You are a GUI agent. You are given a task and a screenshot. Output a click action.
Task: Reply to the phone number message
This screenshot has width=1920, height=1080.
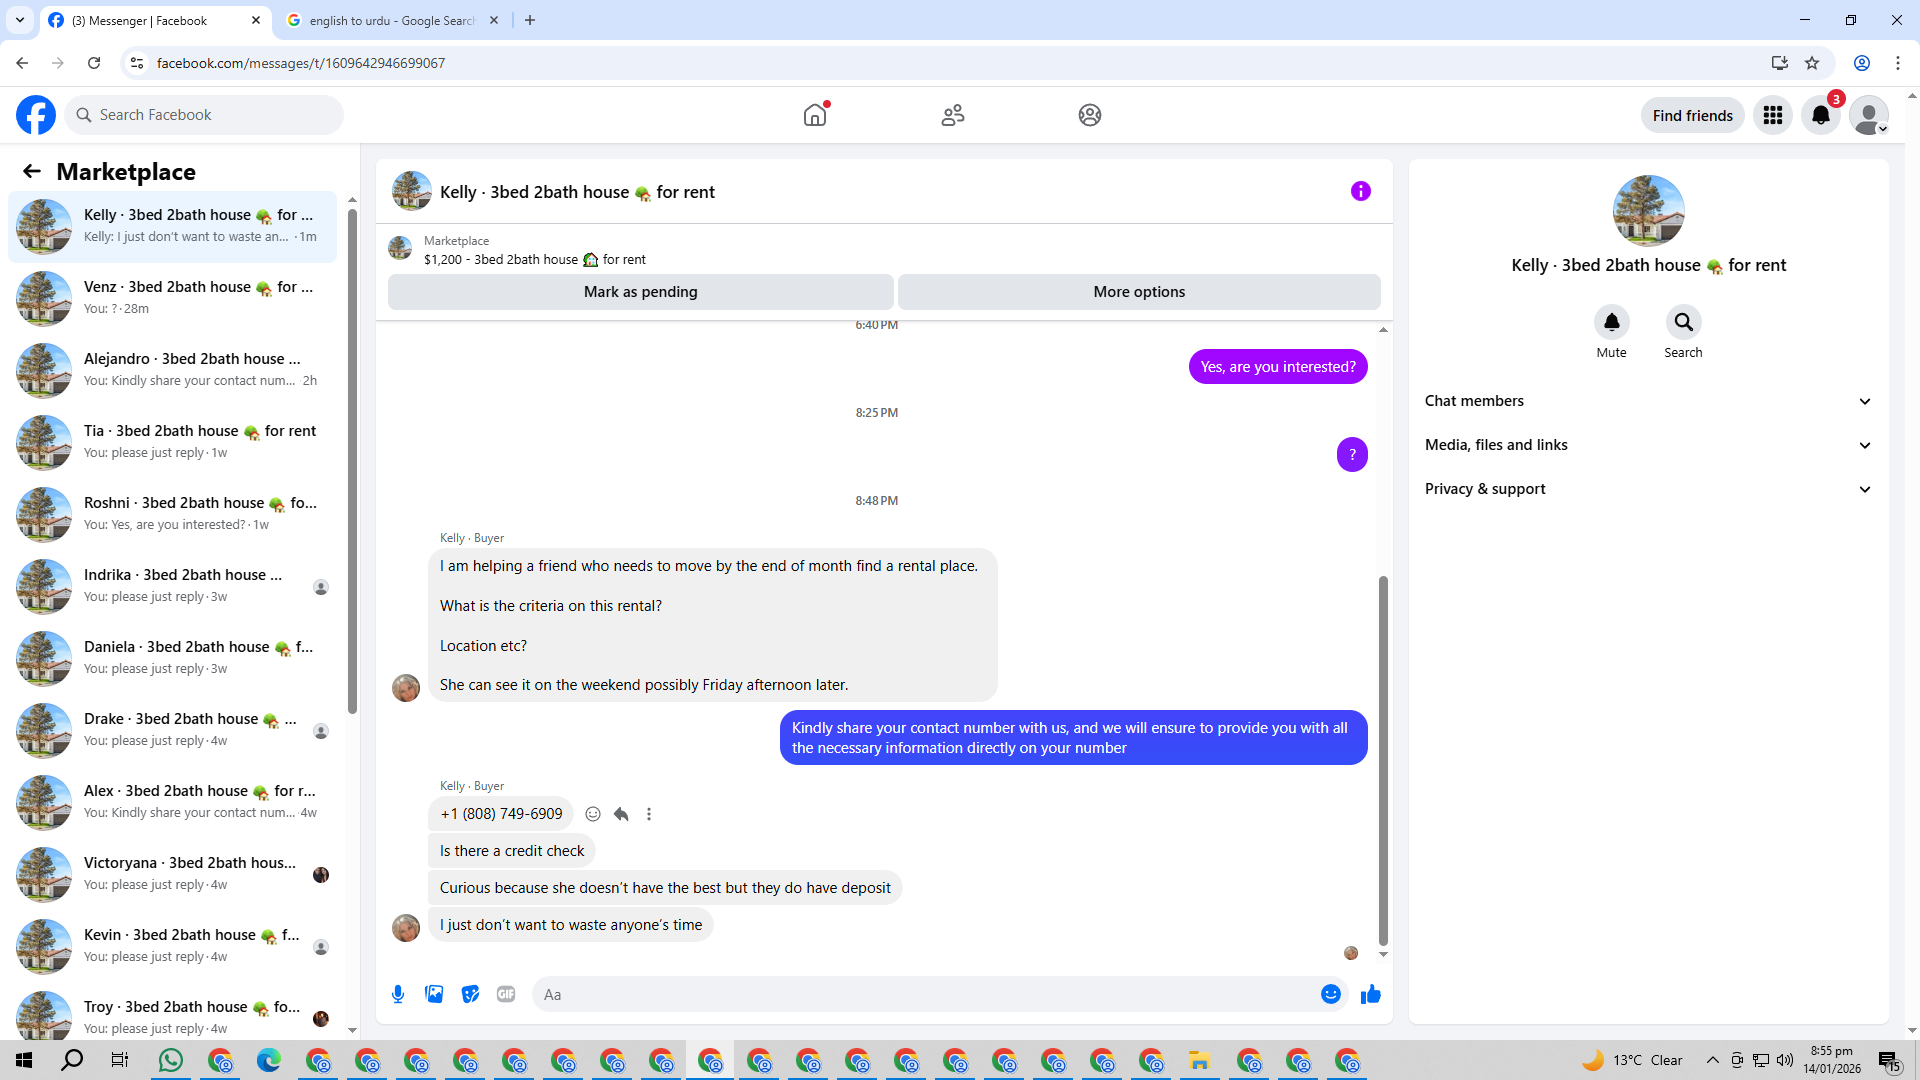point(621,814)
